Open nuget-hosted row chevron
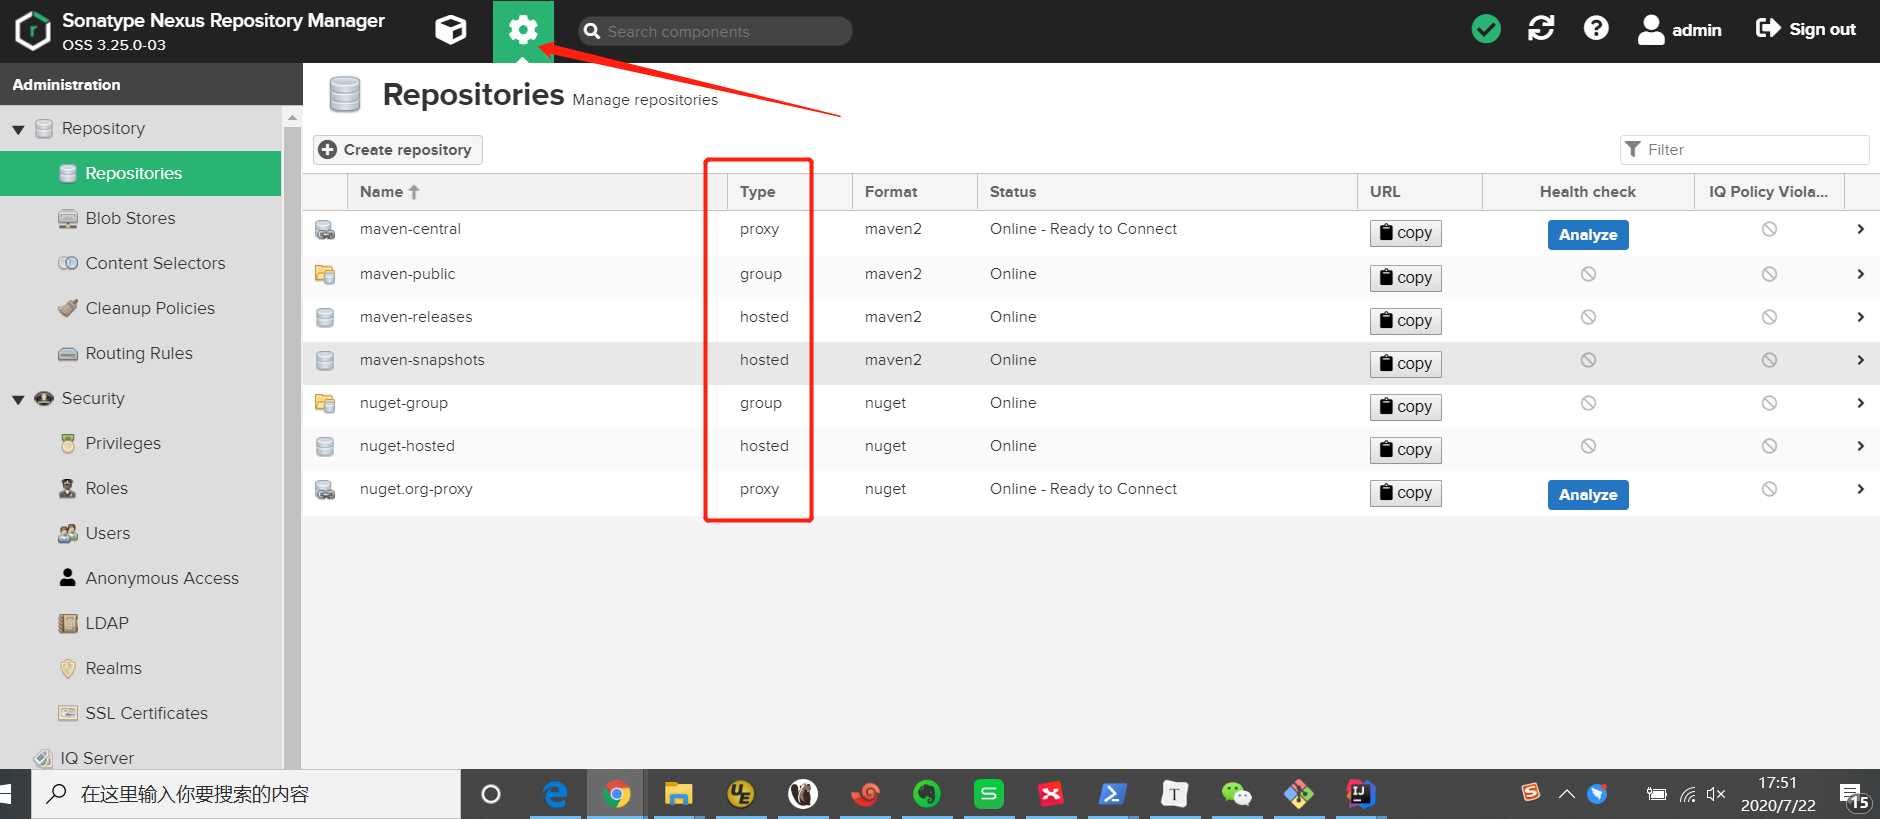 (x=1860, y=446)
